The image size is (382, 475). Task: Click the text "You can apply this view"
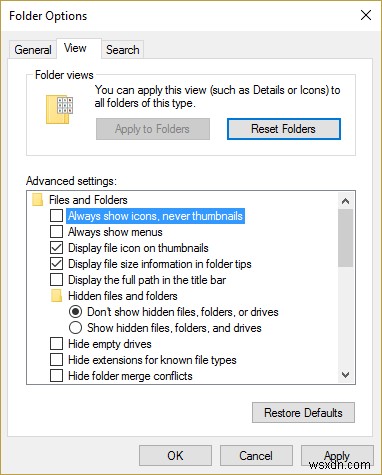coord(151,90)
